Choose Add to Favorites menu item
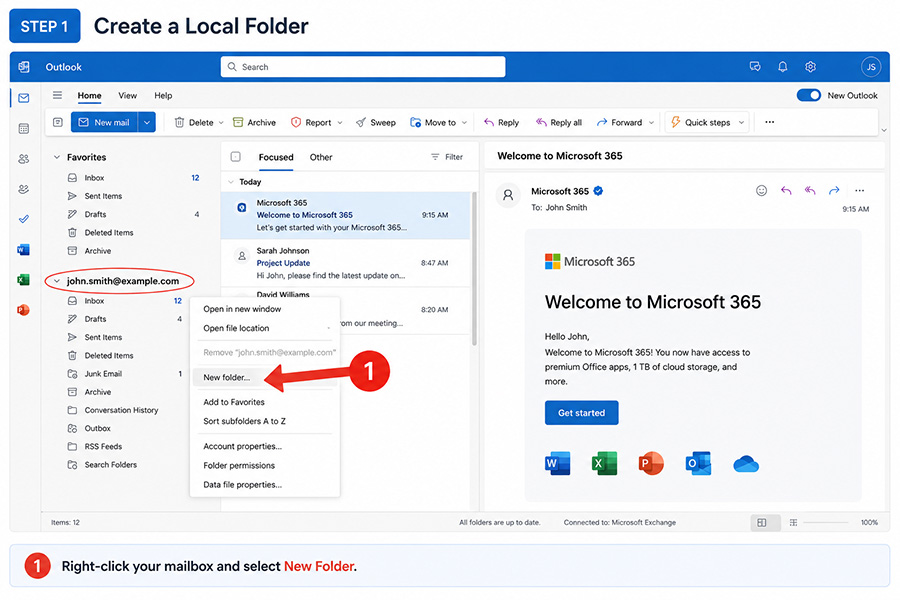Image resolution: width=900 pixels, height=600 pixels. point(265,402)
